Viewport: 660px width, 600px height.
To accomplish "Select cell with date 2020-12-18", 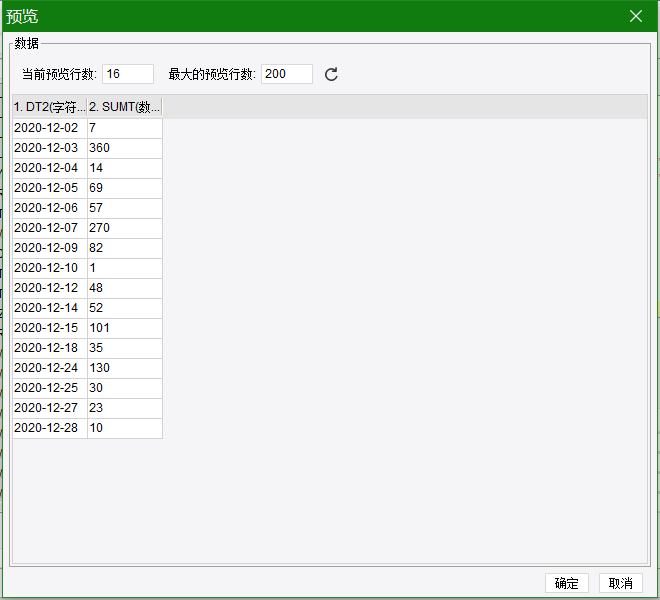I will point(50,348).
